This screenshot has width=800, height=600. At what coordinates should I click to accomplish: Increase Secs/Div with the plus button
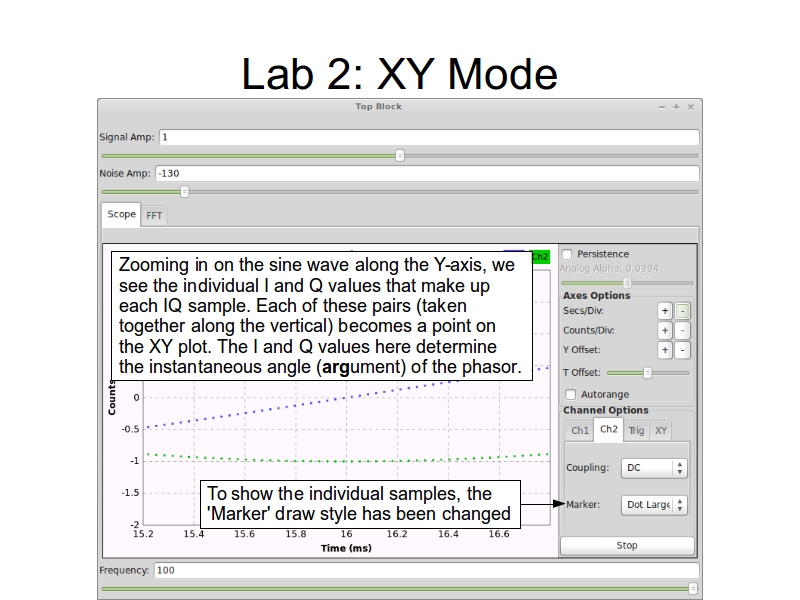tap(665, 311)
